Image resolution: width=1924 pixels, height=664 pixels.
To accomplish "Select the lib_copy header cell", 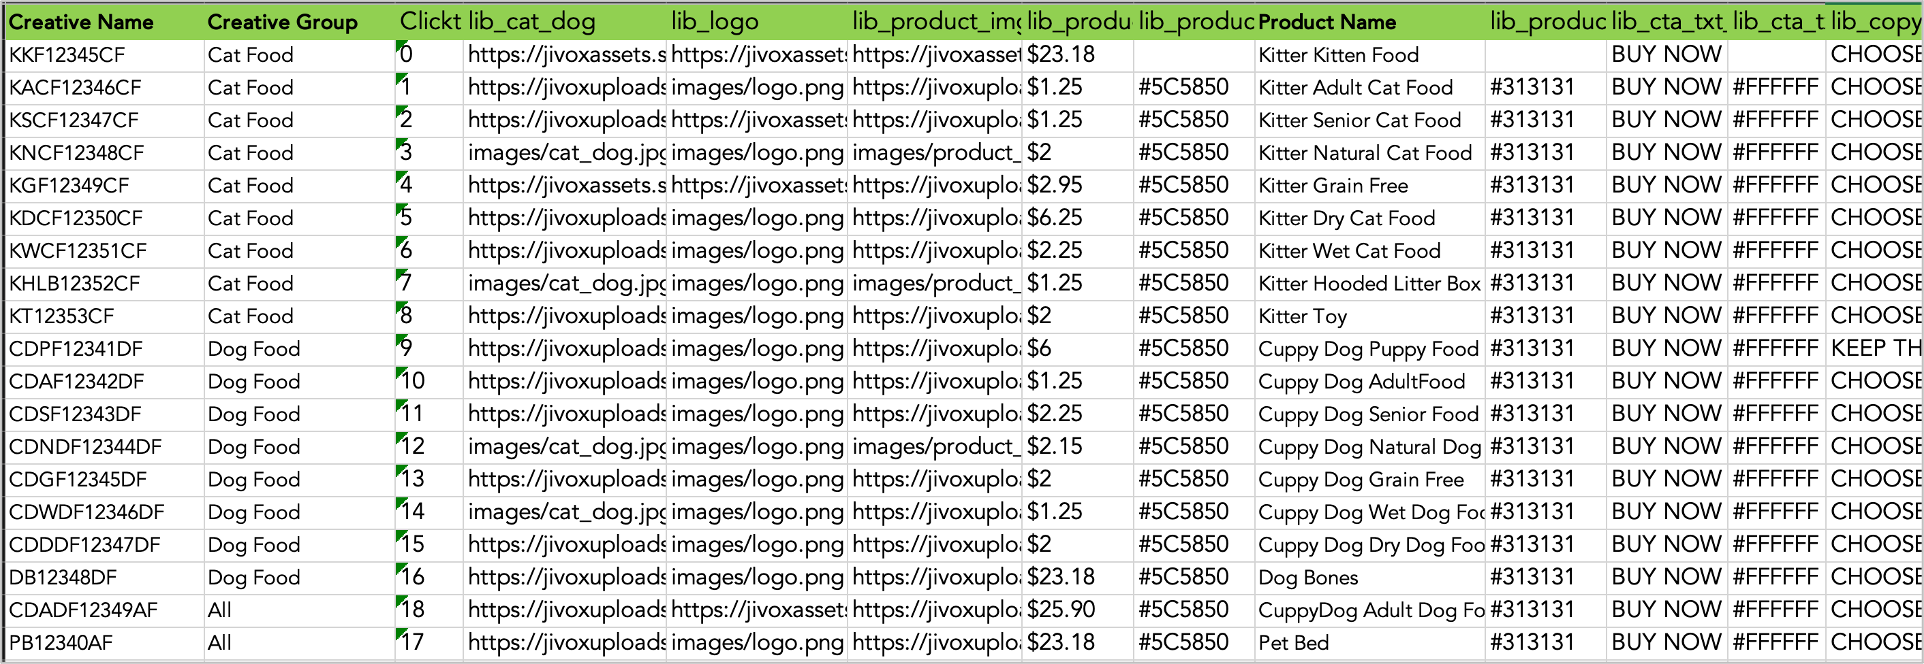I will click(1875, 22).
